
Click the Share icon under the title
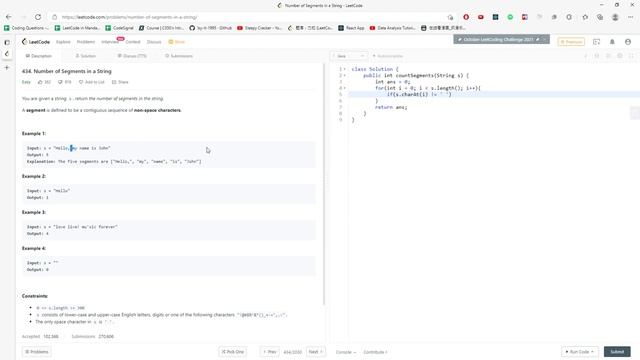(114, 82)
